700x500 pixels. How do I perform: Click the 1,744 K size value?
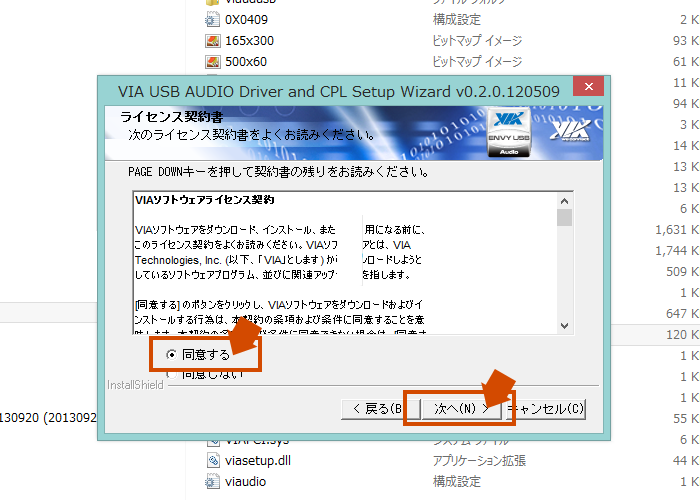click(x=676, y=250)
